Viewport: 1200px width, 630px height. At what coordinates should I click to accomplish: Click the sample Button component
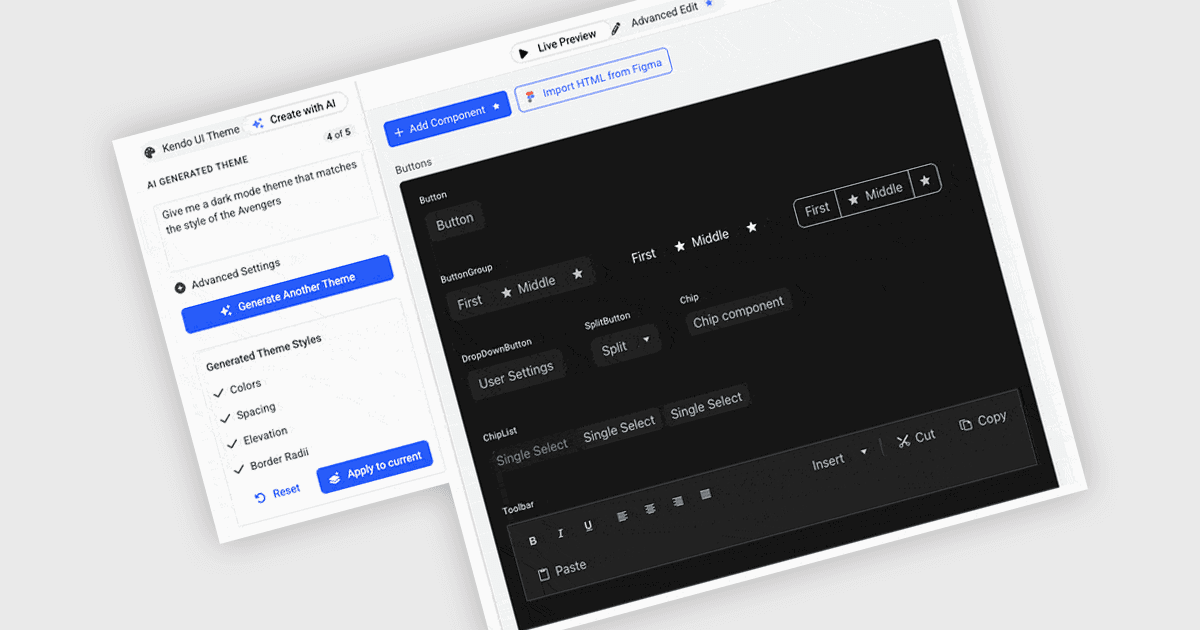point(455,221)
